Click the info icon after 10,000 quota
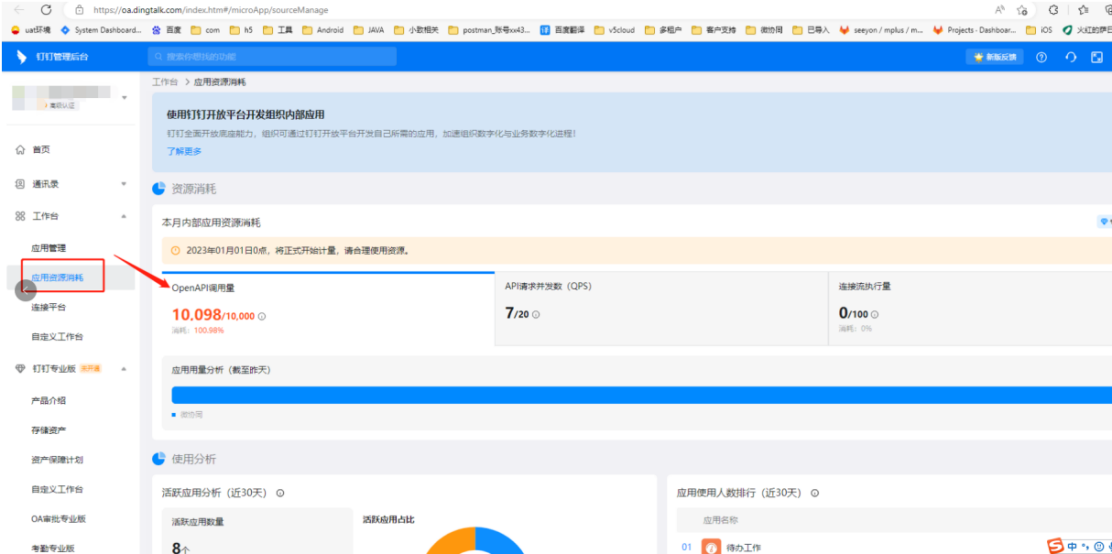Screen dimensions: 1112x554 (x=262, y=316)
